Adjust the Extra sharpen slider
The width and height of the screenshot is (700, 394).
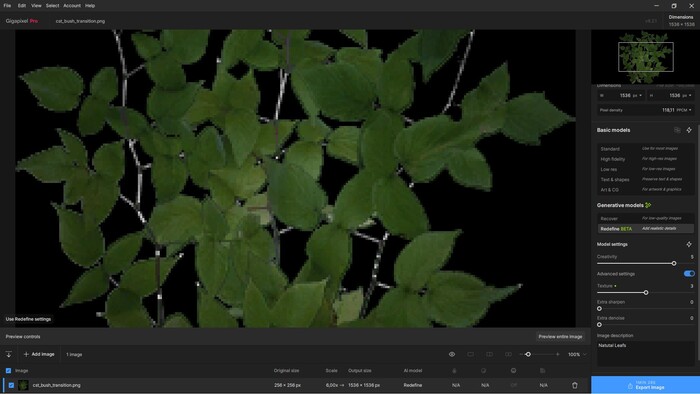point(599,308)
